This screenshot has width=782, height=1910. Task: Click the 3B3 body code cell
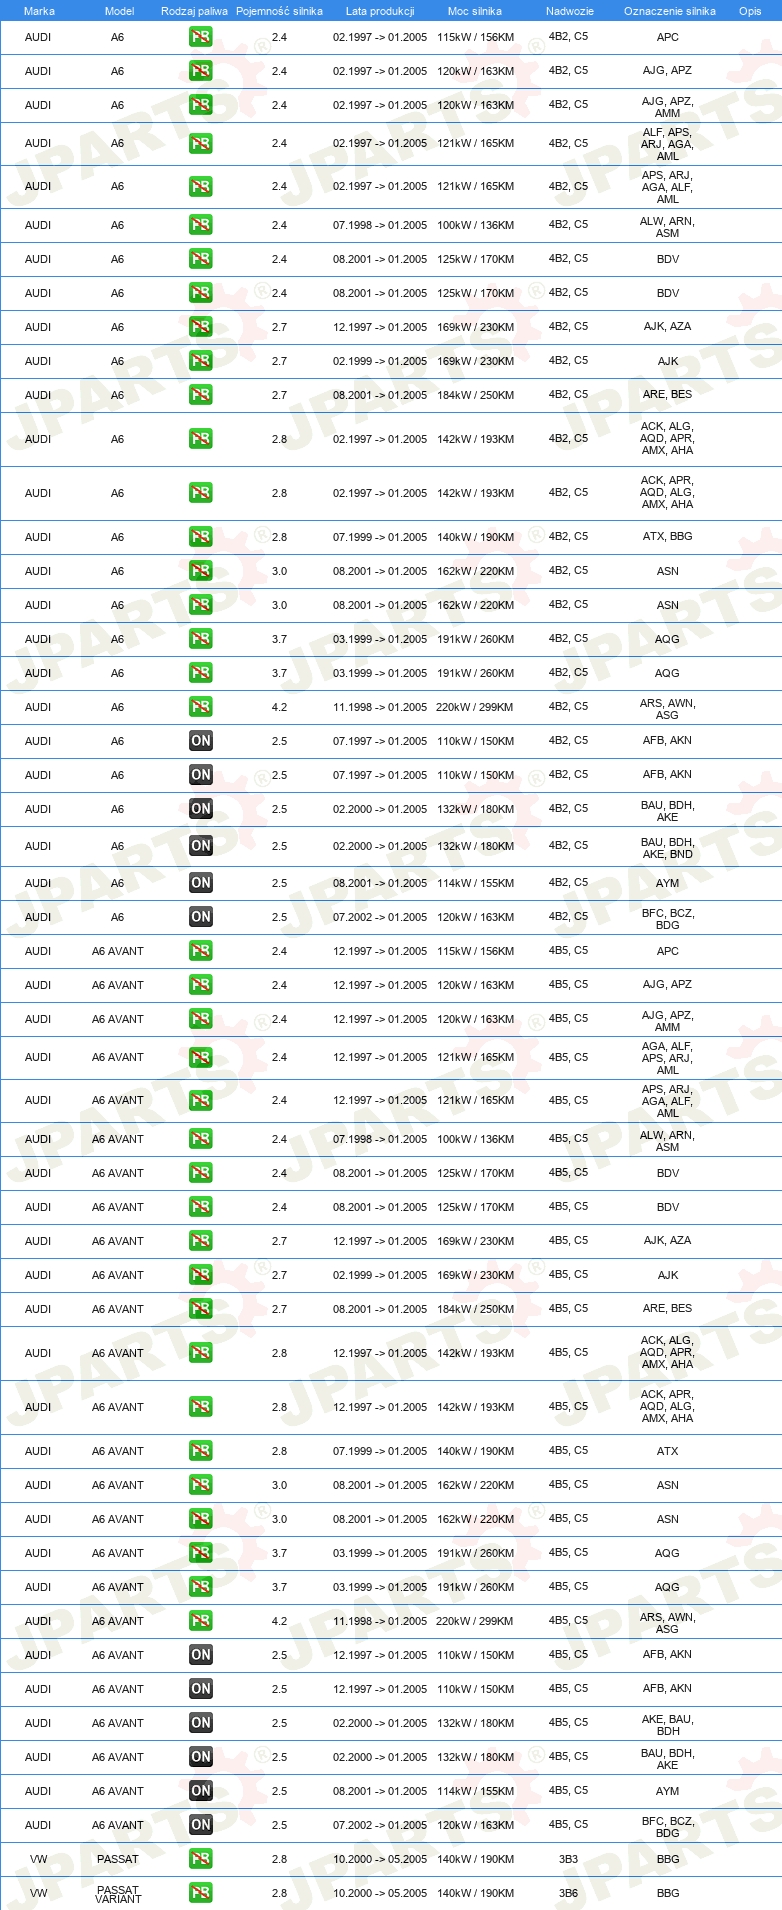[568, 1859]
